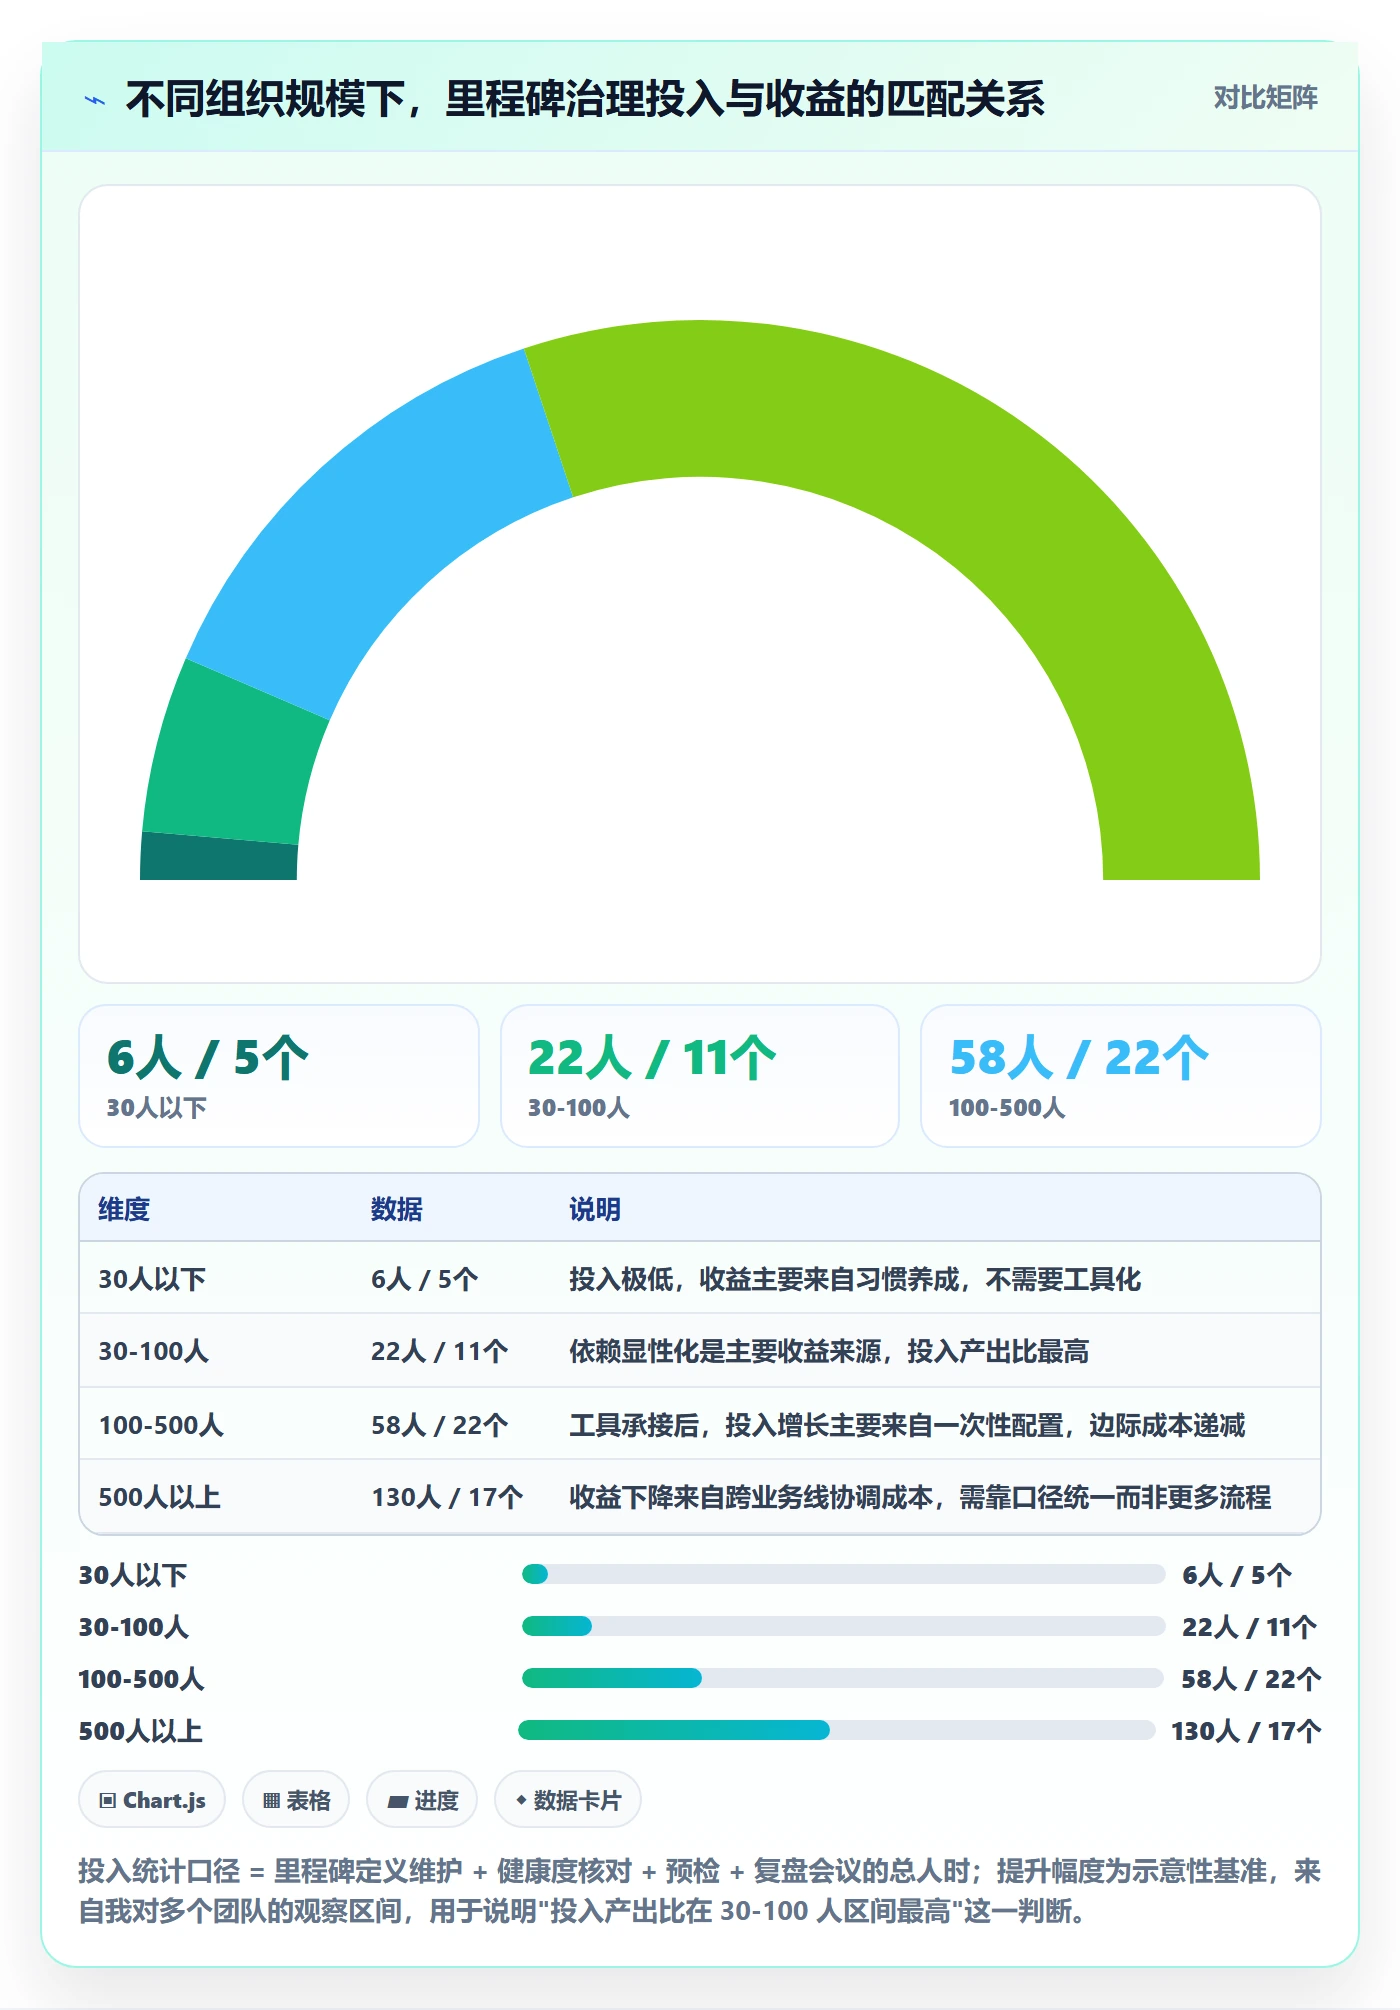This screenshot has height=2010, width=1400.
Task: Click the progress bar in the 30人以下 row
Action: pyautogui.click(x=843, y=1574)
